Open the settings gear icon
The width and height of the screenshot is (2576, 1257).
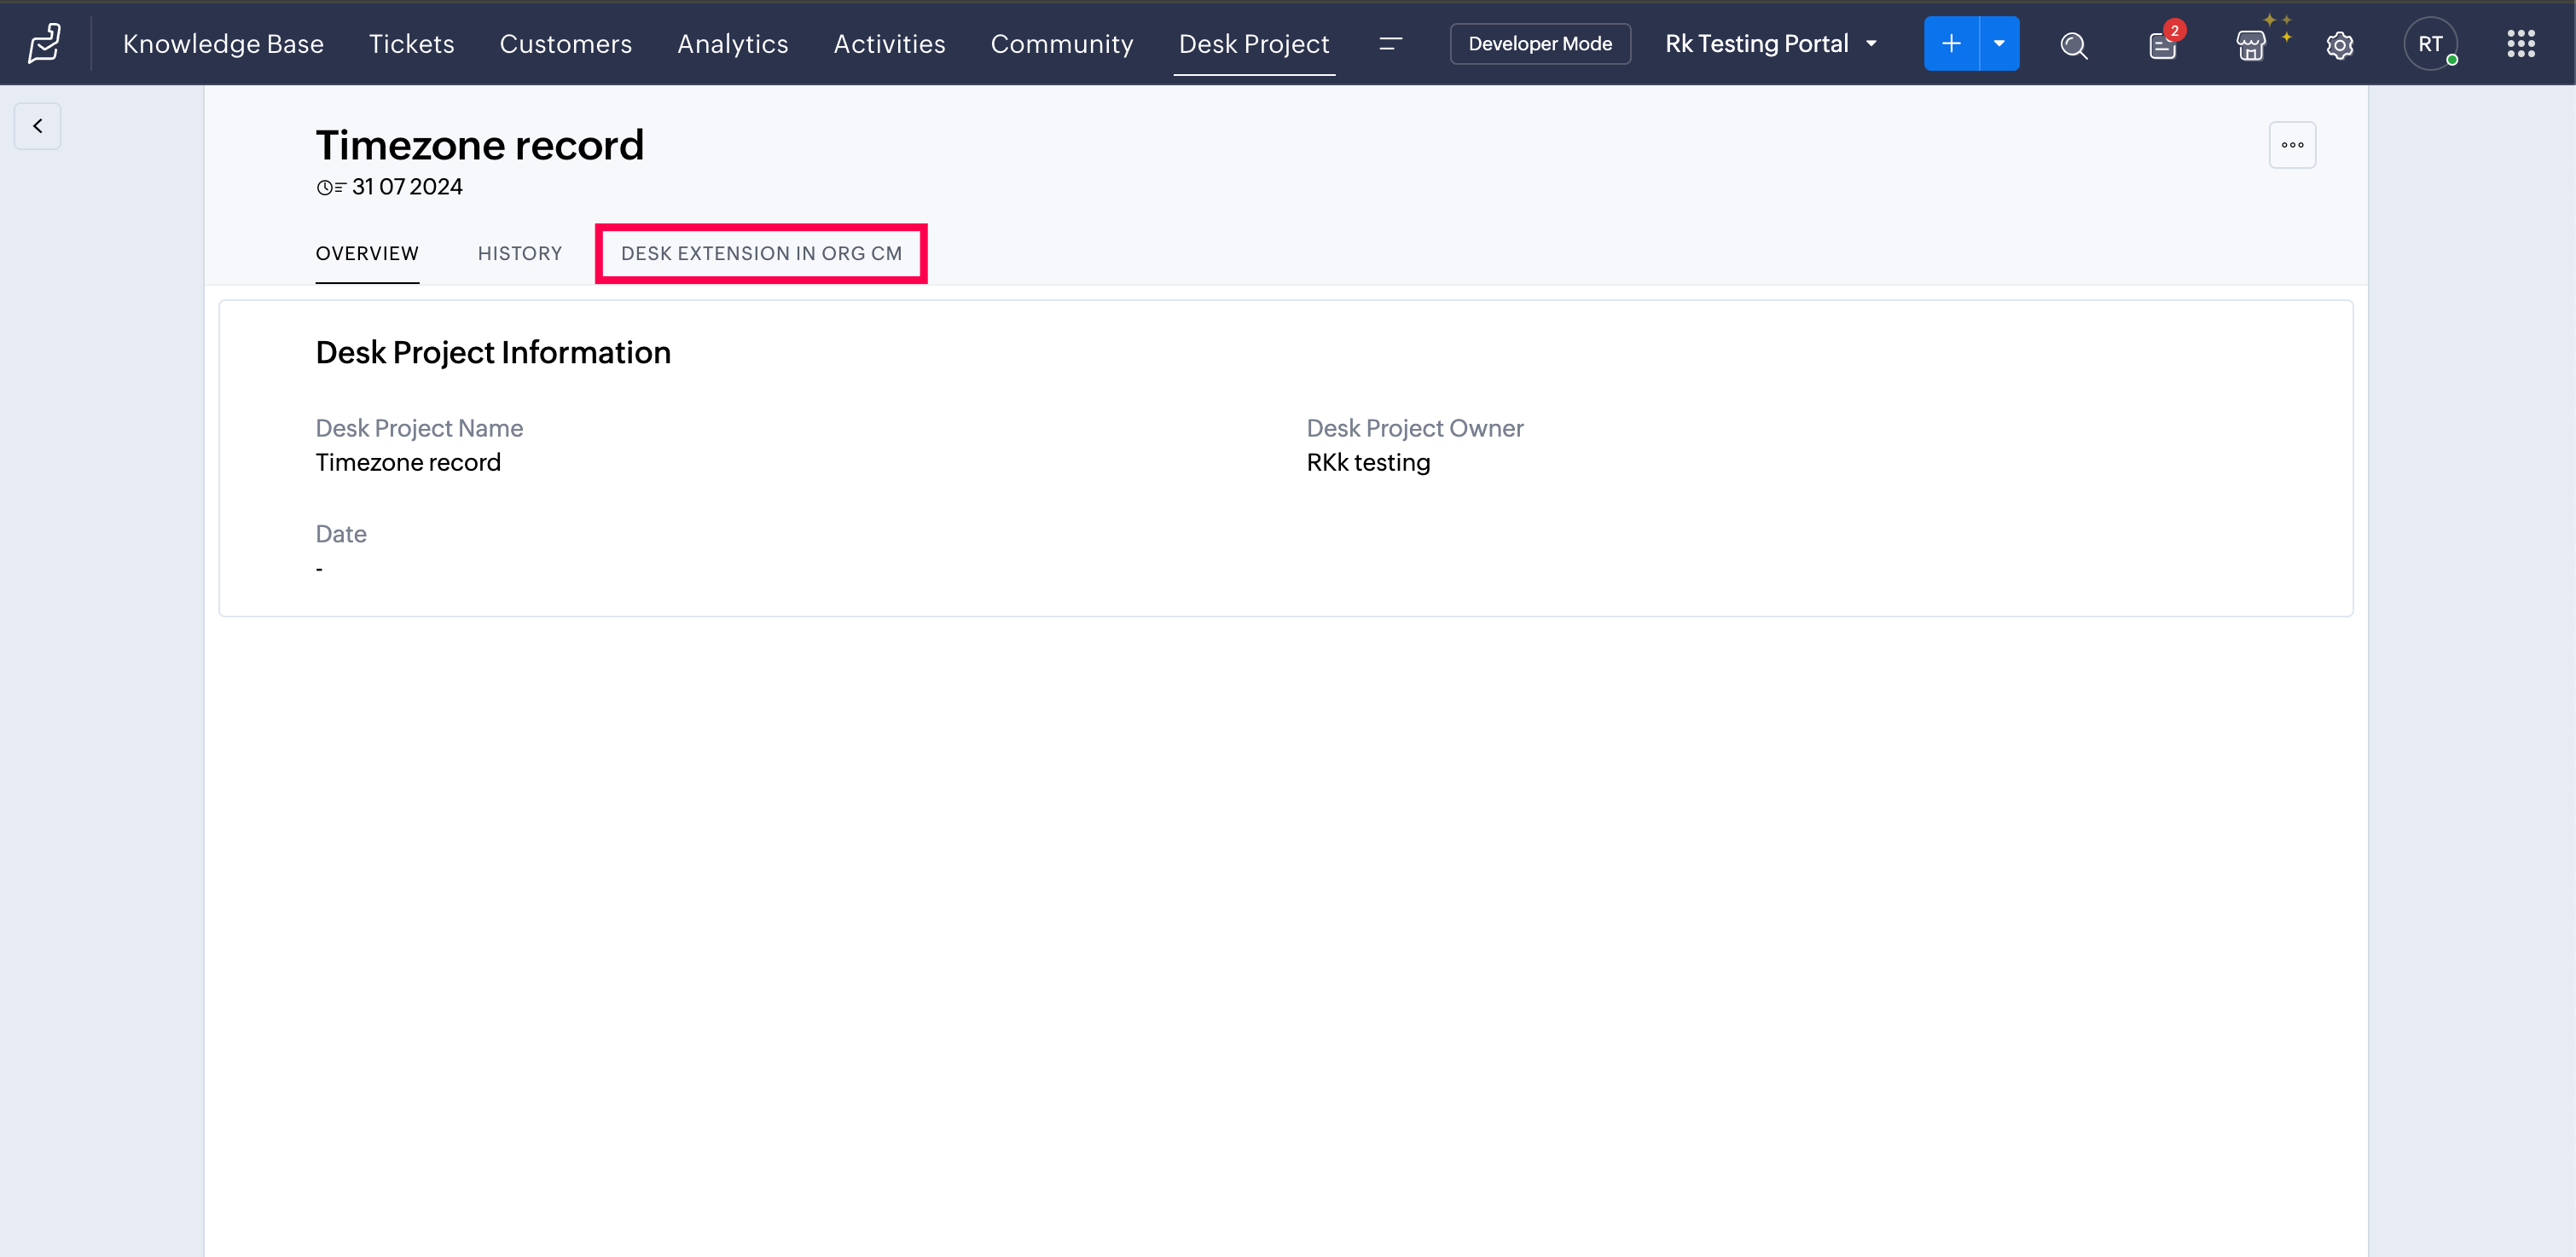point(2340,45)
